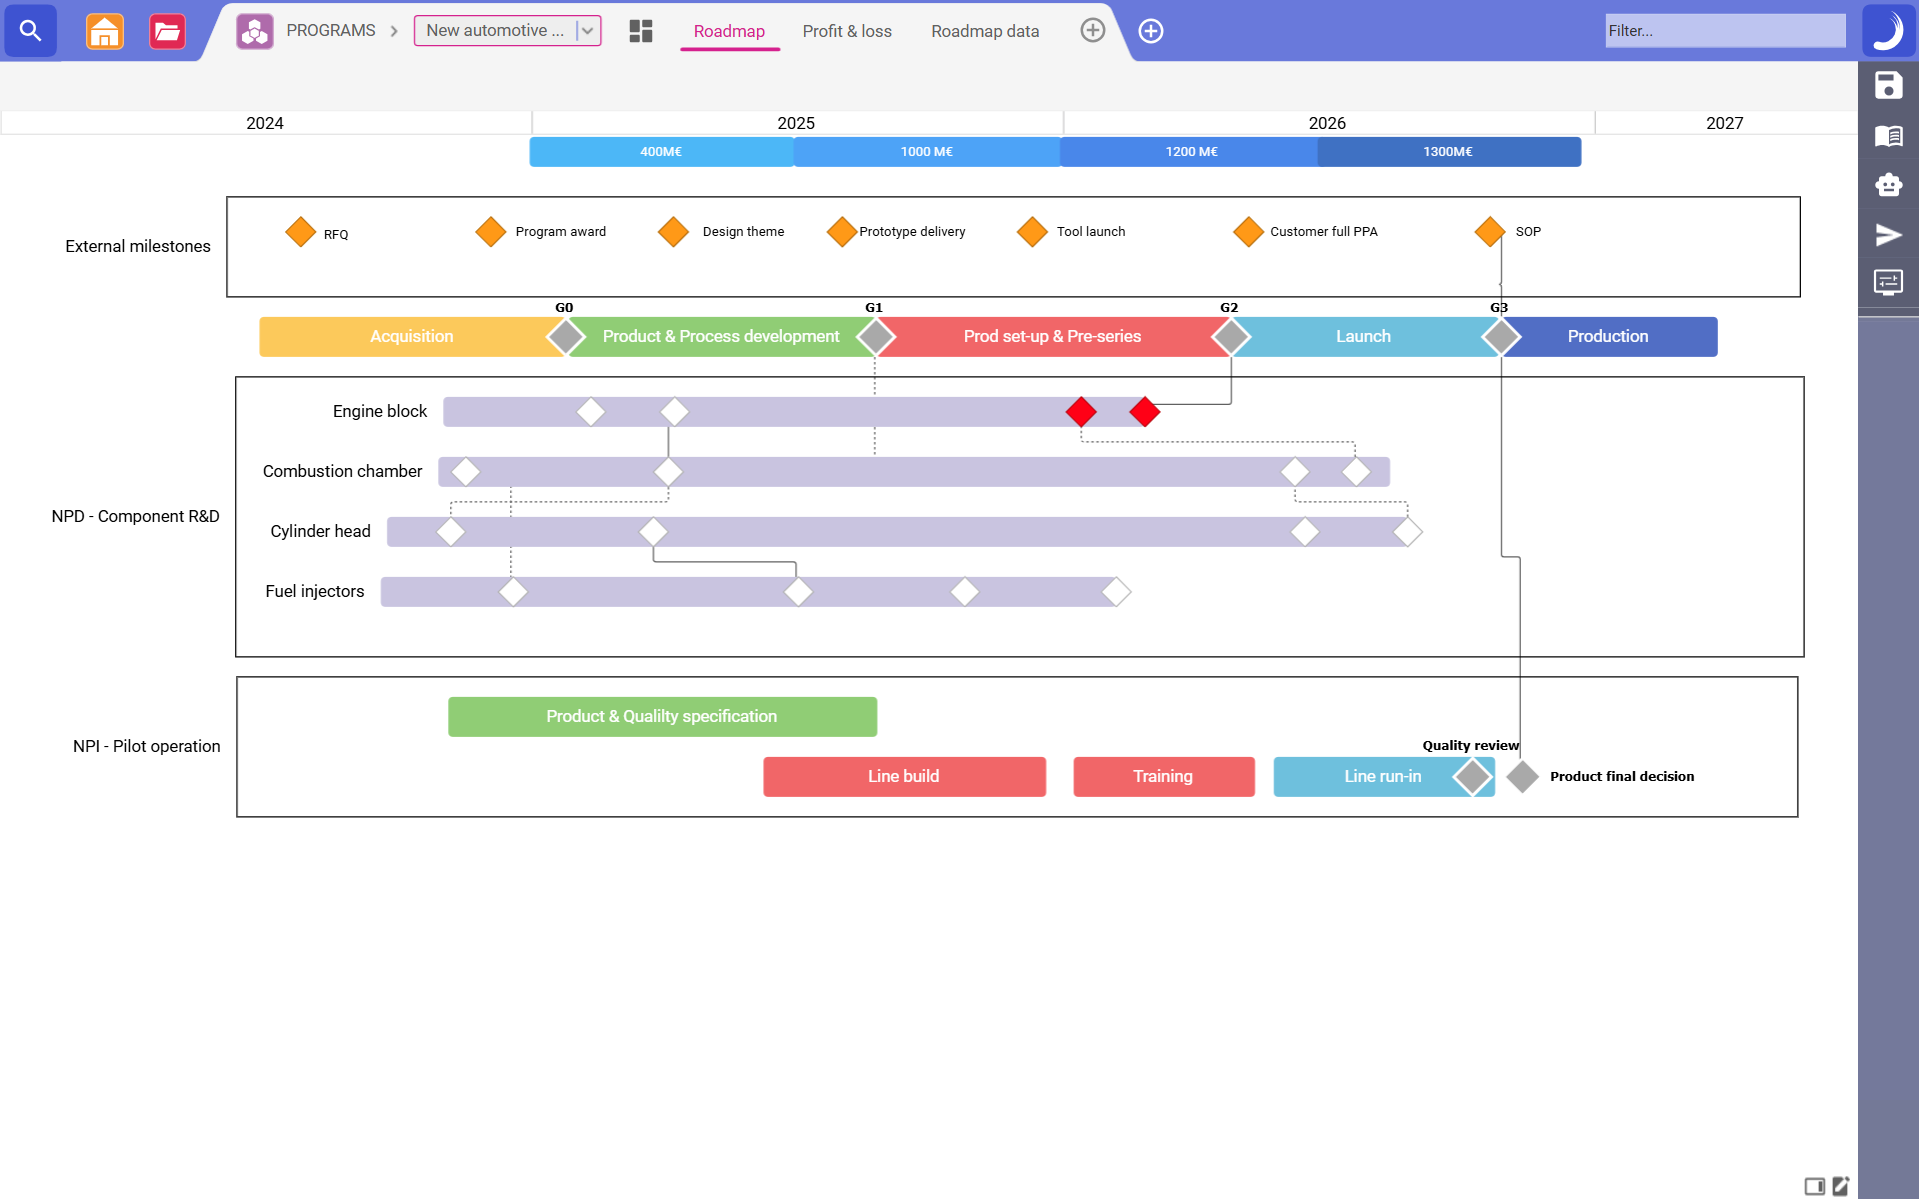Click the Combustion chamber label
The image size is (1919, 1199).
pos(342,472)
